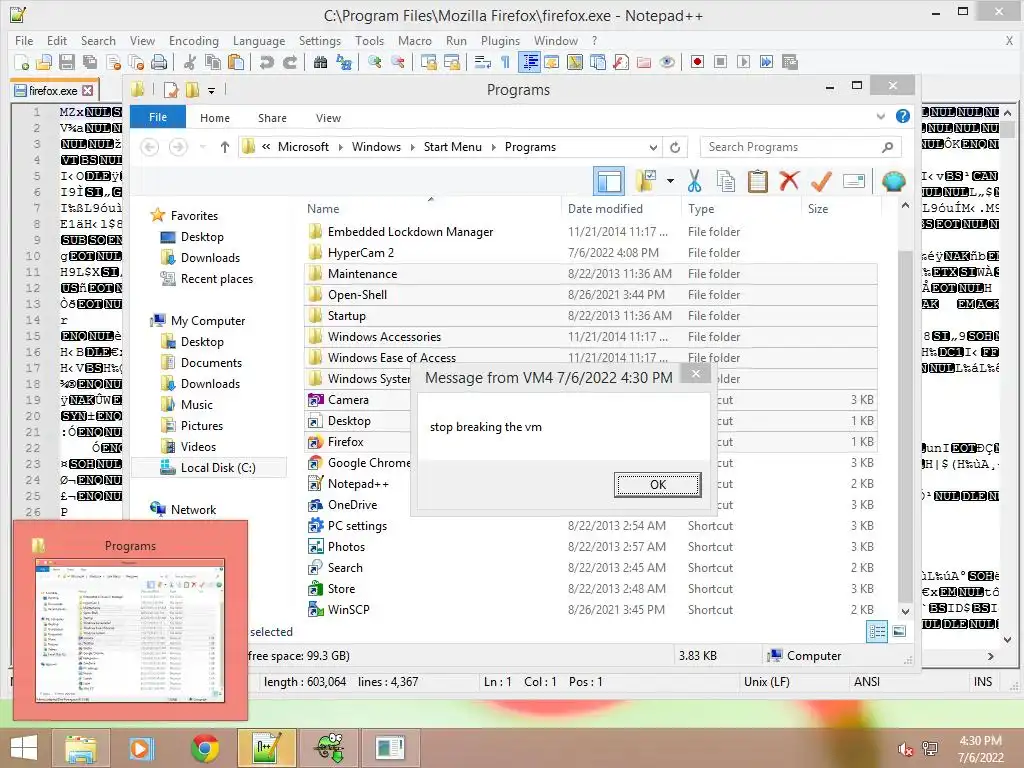Open the Plugins menu in Notepad++
The height and width of the screenshot is (768, 1024).
click(500, 40)
